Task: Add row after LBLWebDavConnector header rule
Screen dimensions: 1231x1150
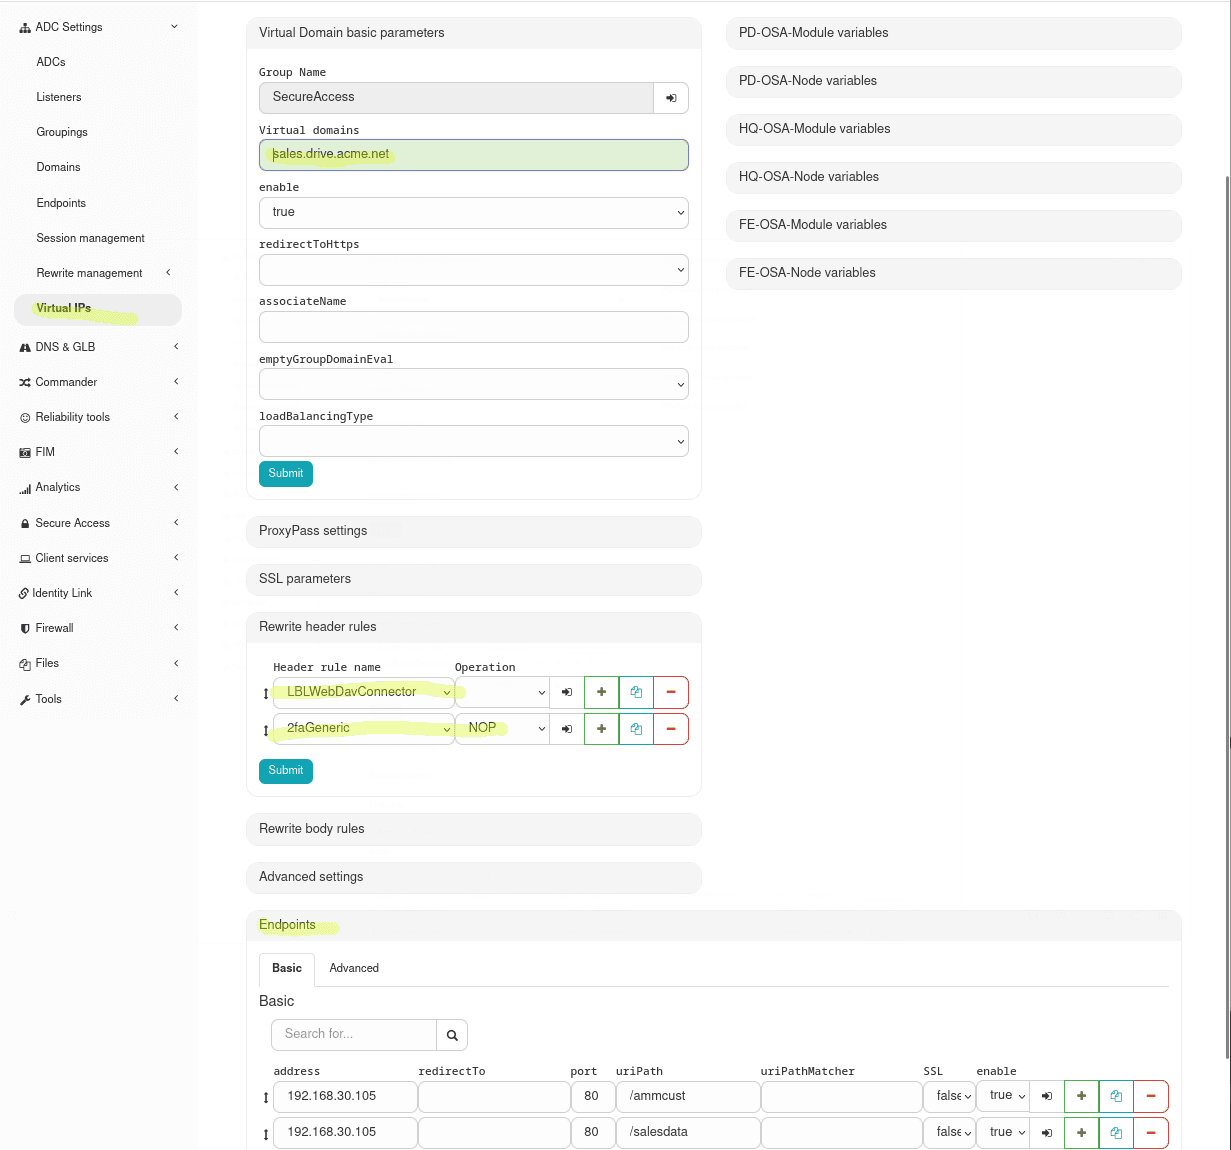Action: tap(601, 692)
